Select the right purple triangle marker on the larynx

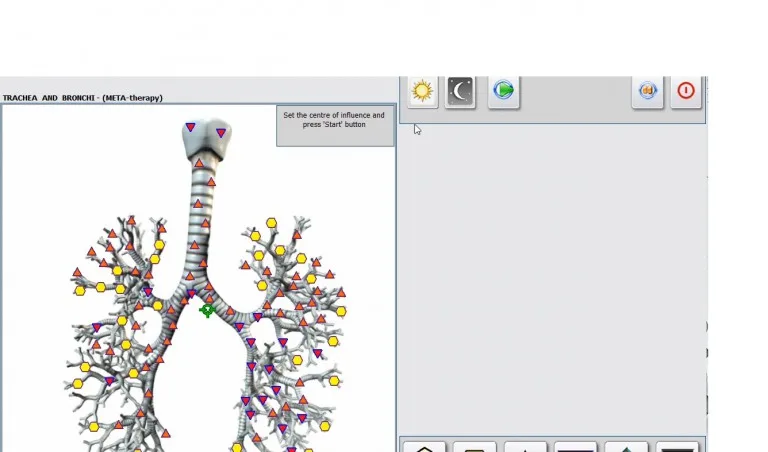[x=221, y=133]
